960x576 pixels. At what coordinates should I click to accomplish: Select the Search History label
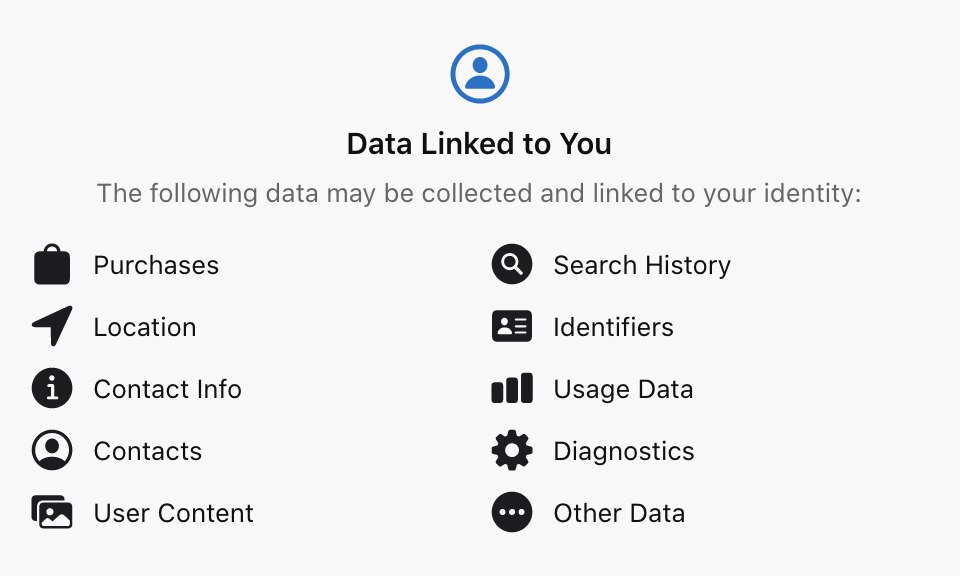pos(642,265)
